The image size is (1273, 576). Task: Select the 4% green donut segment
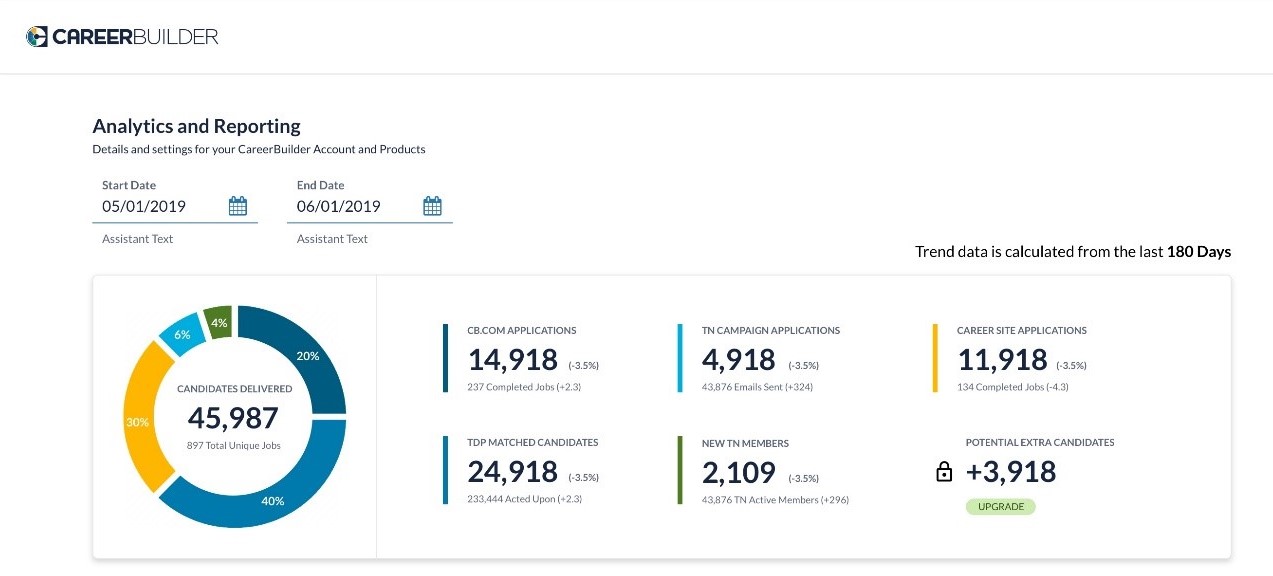tap(218, 322)
